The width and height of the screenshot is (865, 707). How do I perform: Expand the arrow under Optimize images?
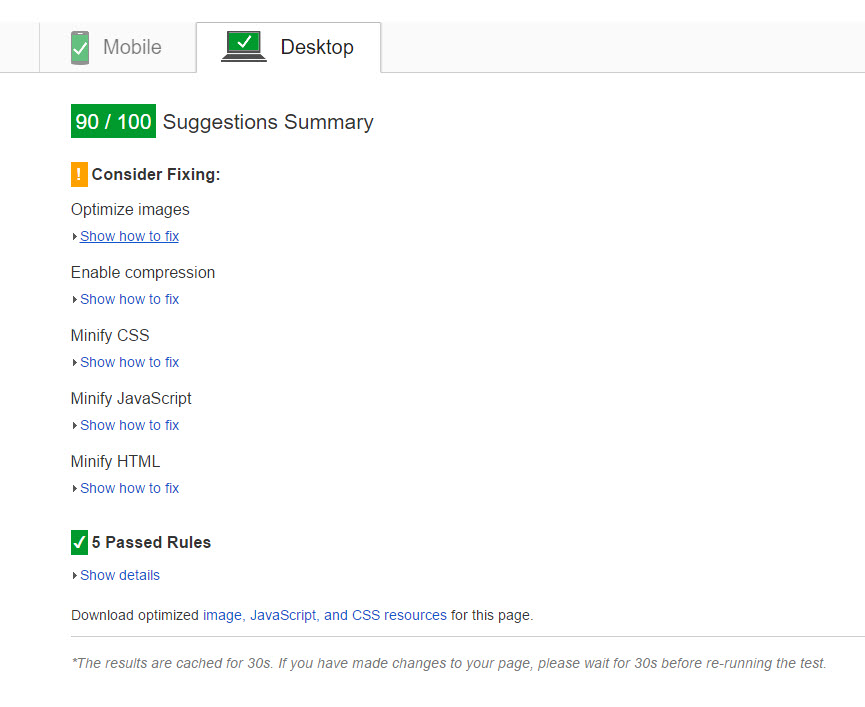point(75,237)
